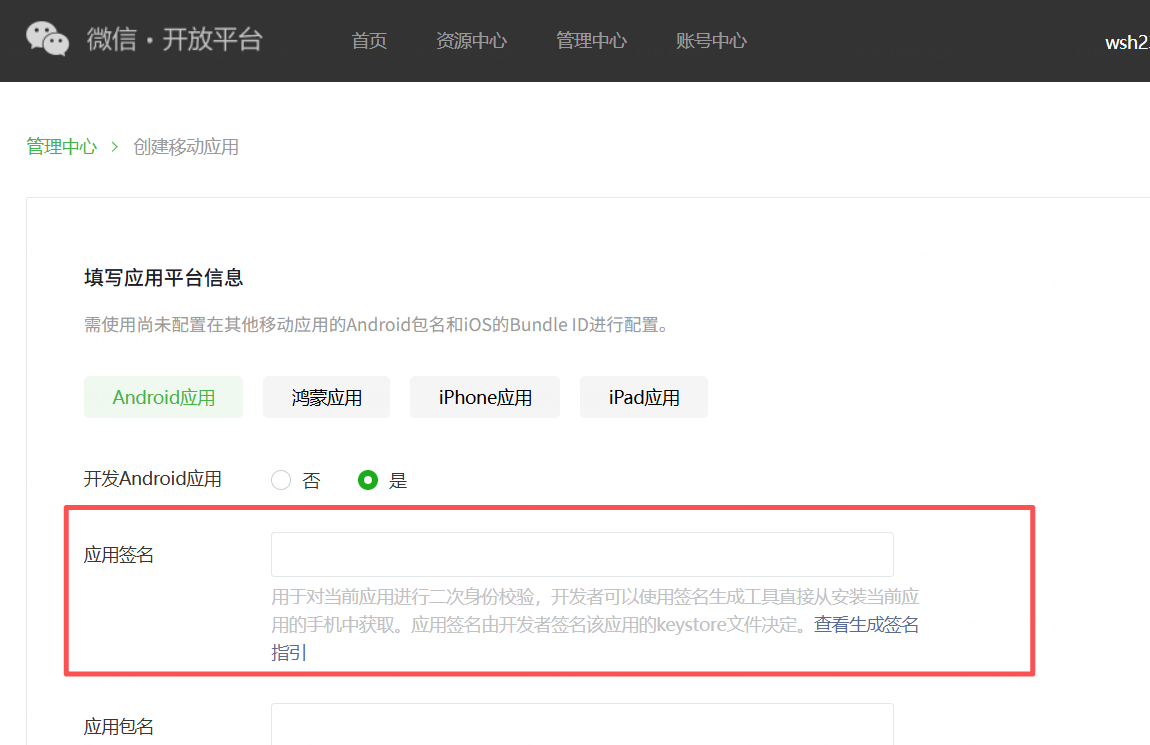This screenshot has height=745, width=1150.
Task: Open the 管理中心 top menu item
Action: pyautogui.click(x=591, y=40)
